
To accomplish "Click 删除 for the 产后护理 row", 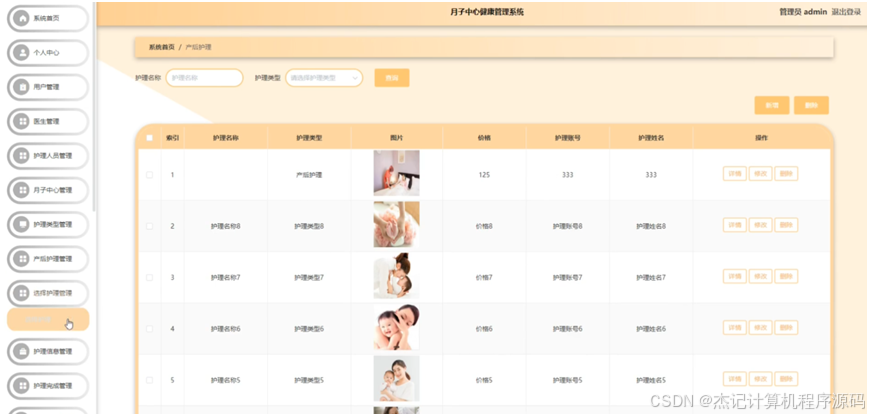I will point(786,174).
